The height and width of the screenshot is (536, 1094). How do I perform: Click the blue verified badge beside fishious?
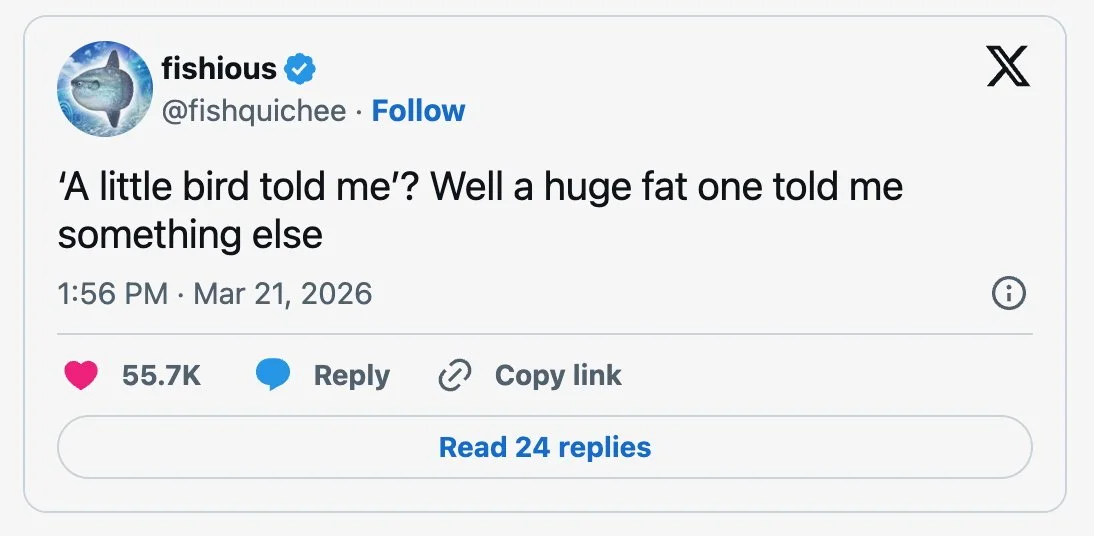tap(300, 69)
